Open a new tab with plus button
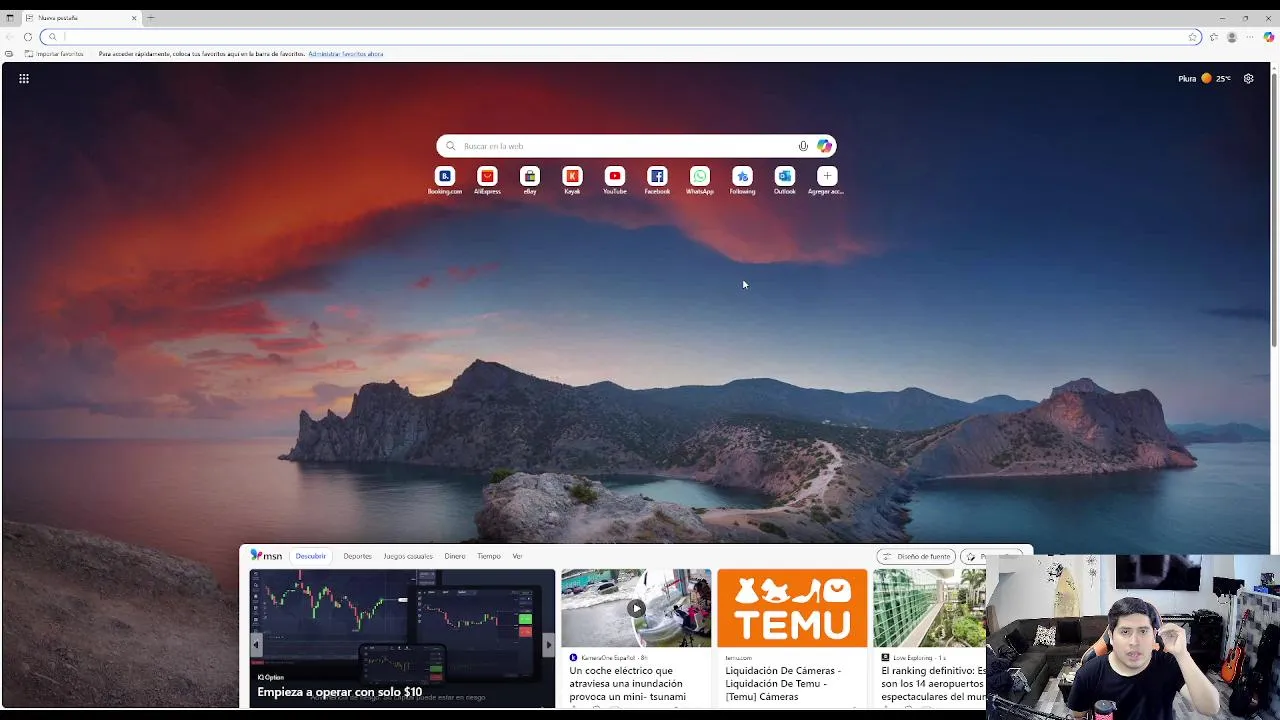This screenshot has width=1280, height=720. tap(151, 18)
